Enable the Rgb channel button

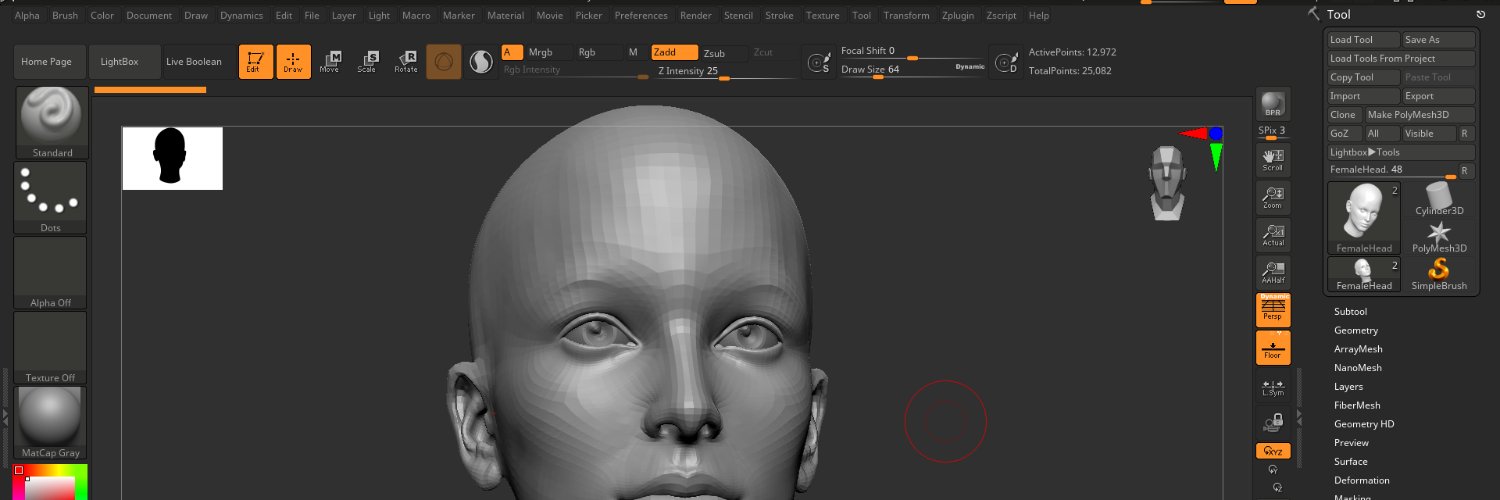pyautogui.click(x=598, y=52)
